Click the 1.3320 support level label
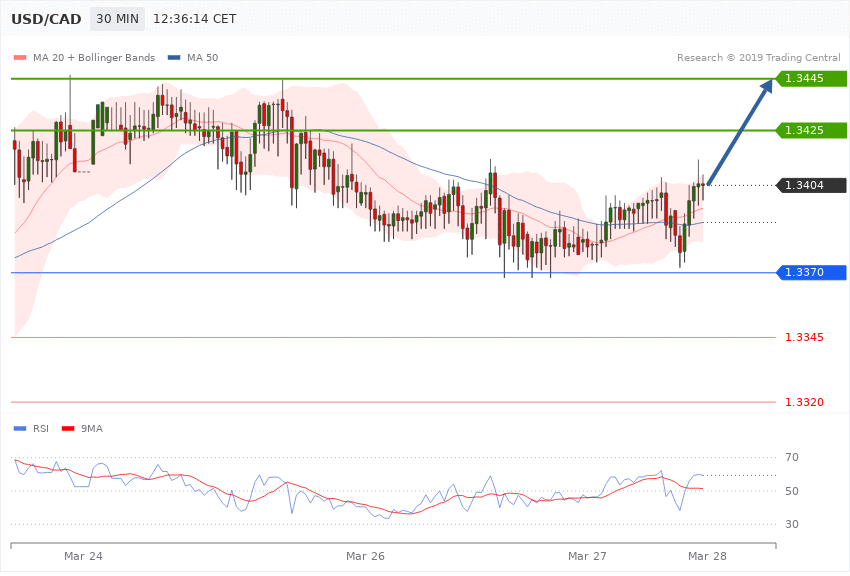Viewport: 850px width, 576px height. 804,403
